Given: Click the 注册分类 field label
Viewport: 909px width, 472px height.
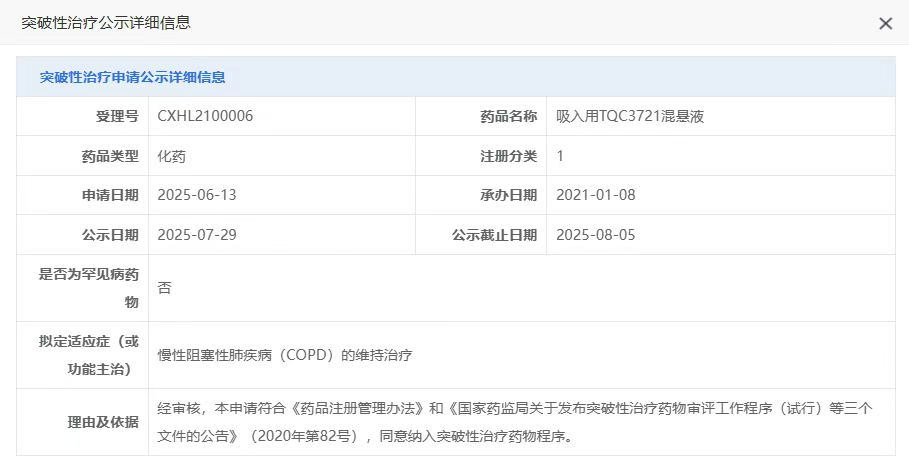Looking at the screenshot, I should [508, 156].
